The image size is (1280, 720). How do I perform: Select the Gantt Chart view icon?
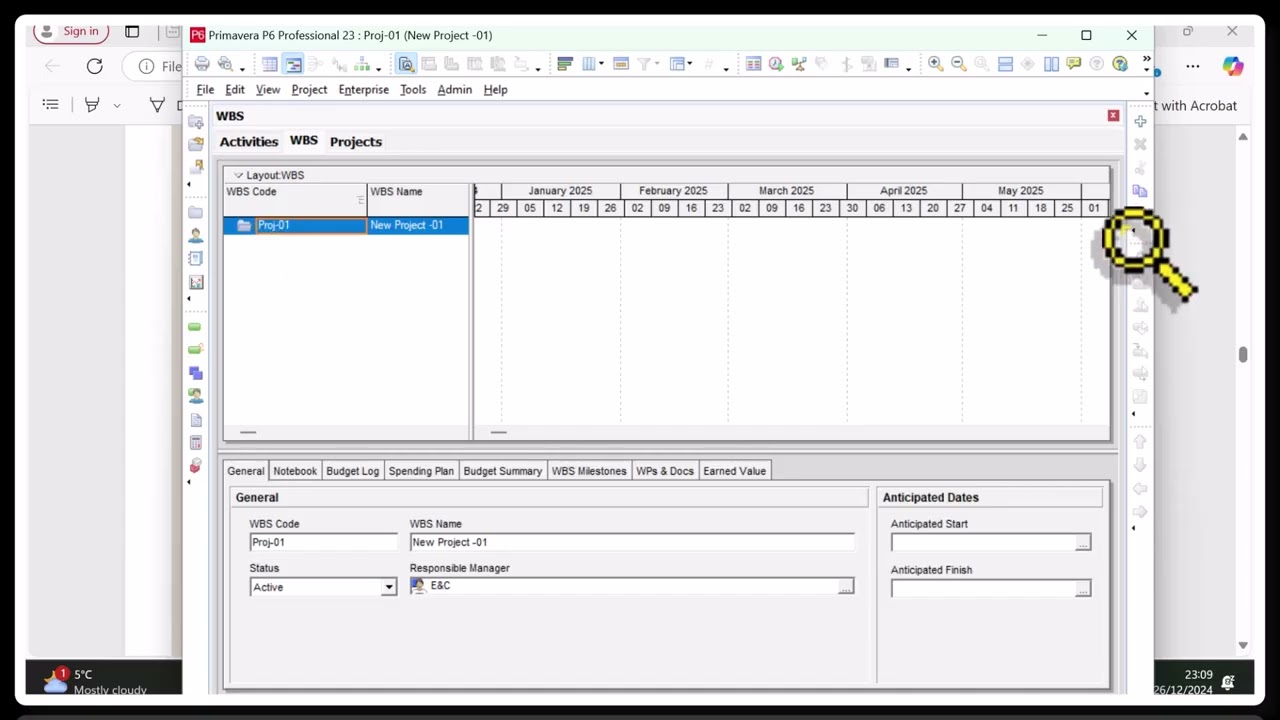[x=293, y=64]
